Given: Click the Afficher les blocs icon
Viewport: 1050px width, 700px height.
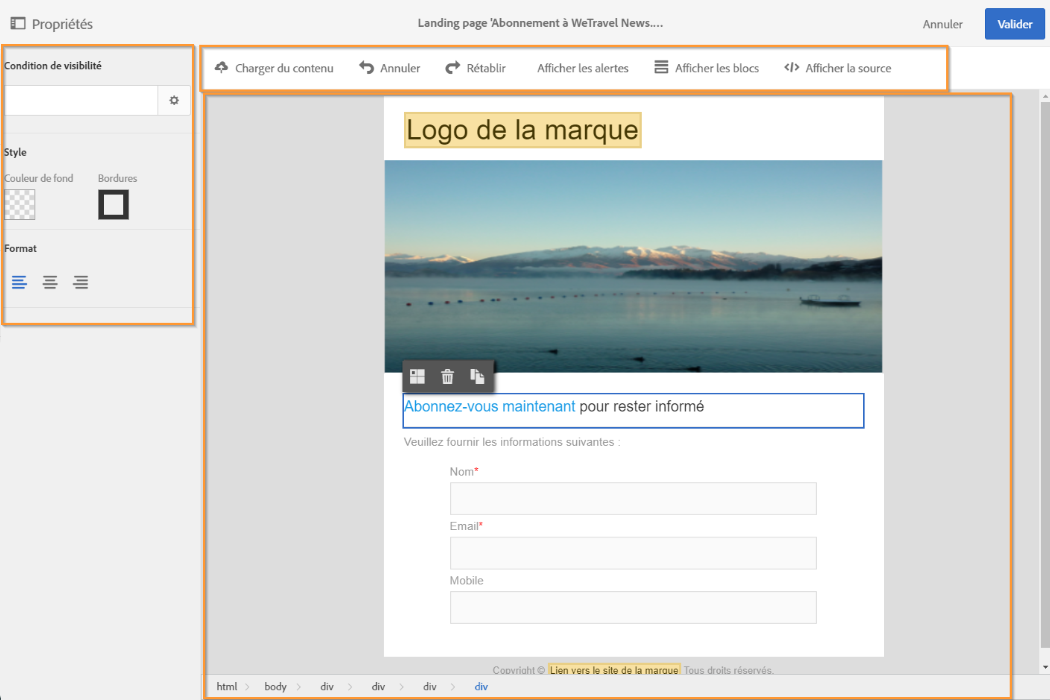Looking at the screenshot, I should click(661, 67).
